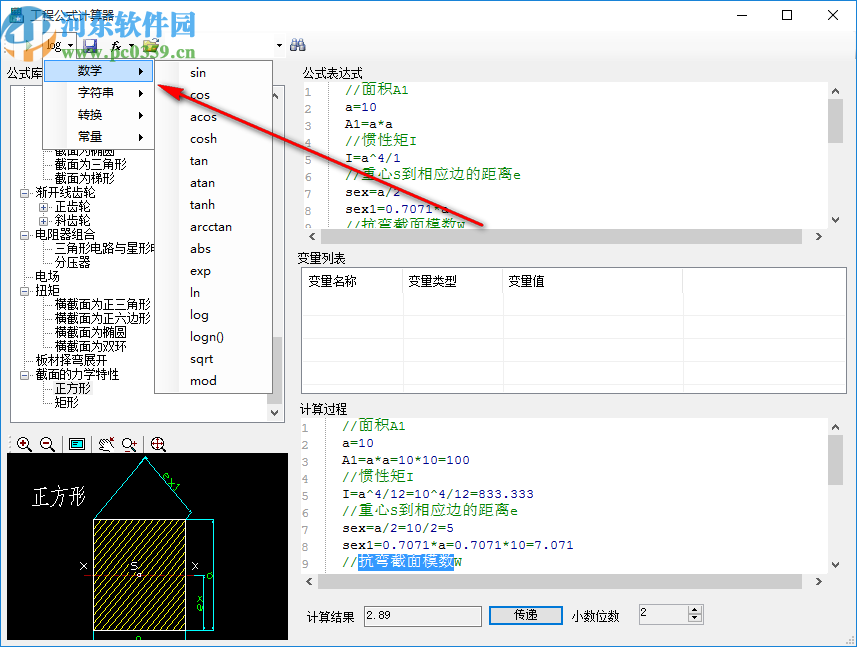Collapse the 电阻器组合 tree node
857x647 pixels.
pos(24,235)
